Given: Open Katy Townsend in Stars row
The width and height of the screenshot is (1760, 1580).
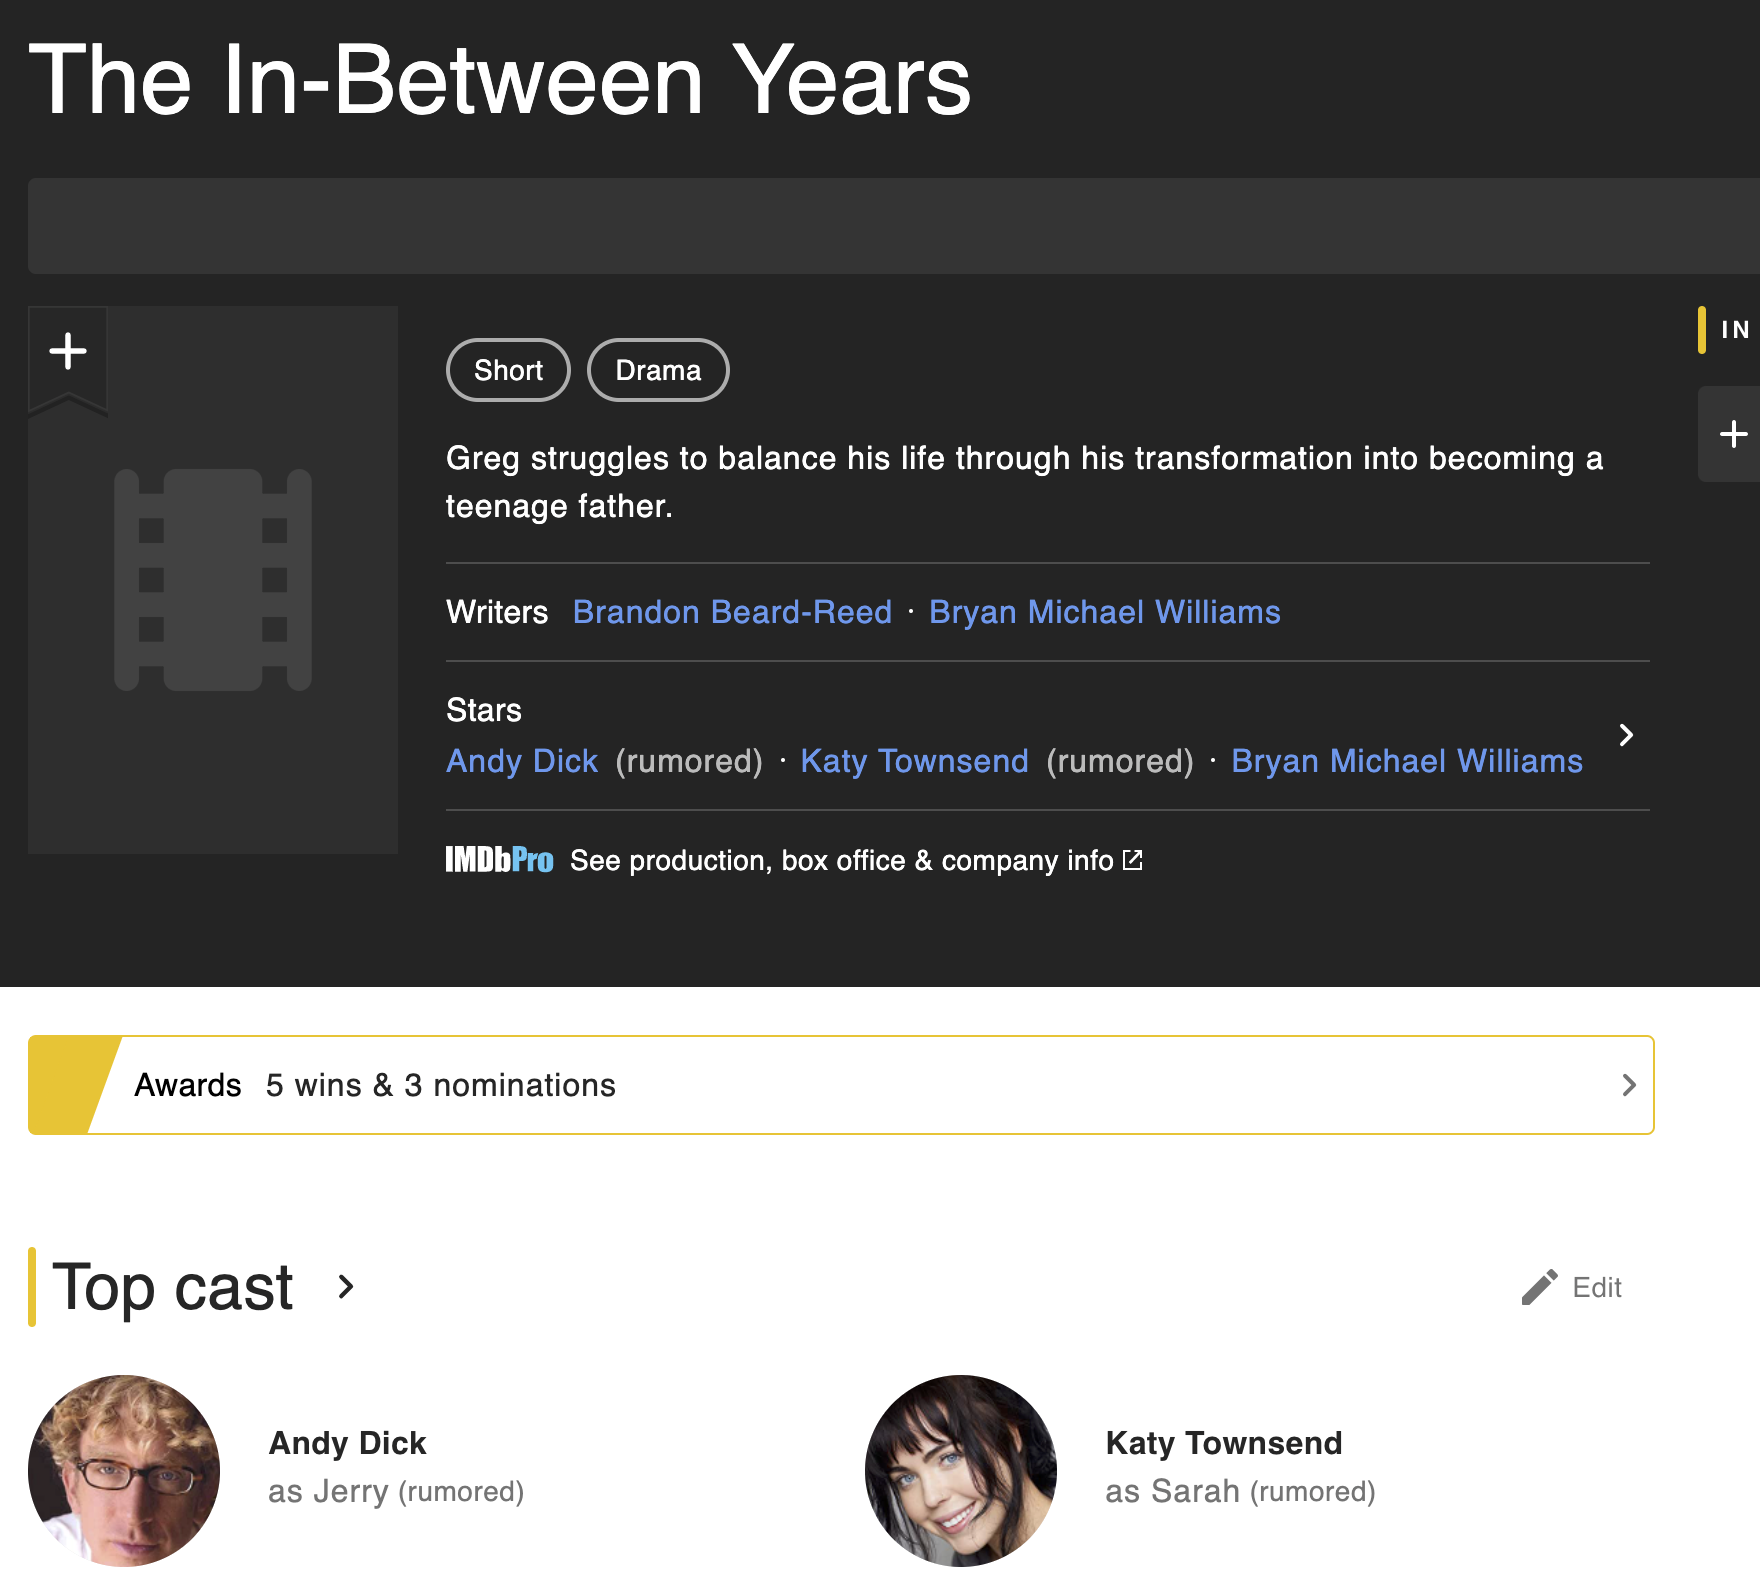Looking at the screenshot, I should 914,761.
